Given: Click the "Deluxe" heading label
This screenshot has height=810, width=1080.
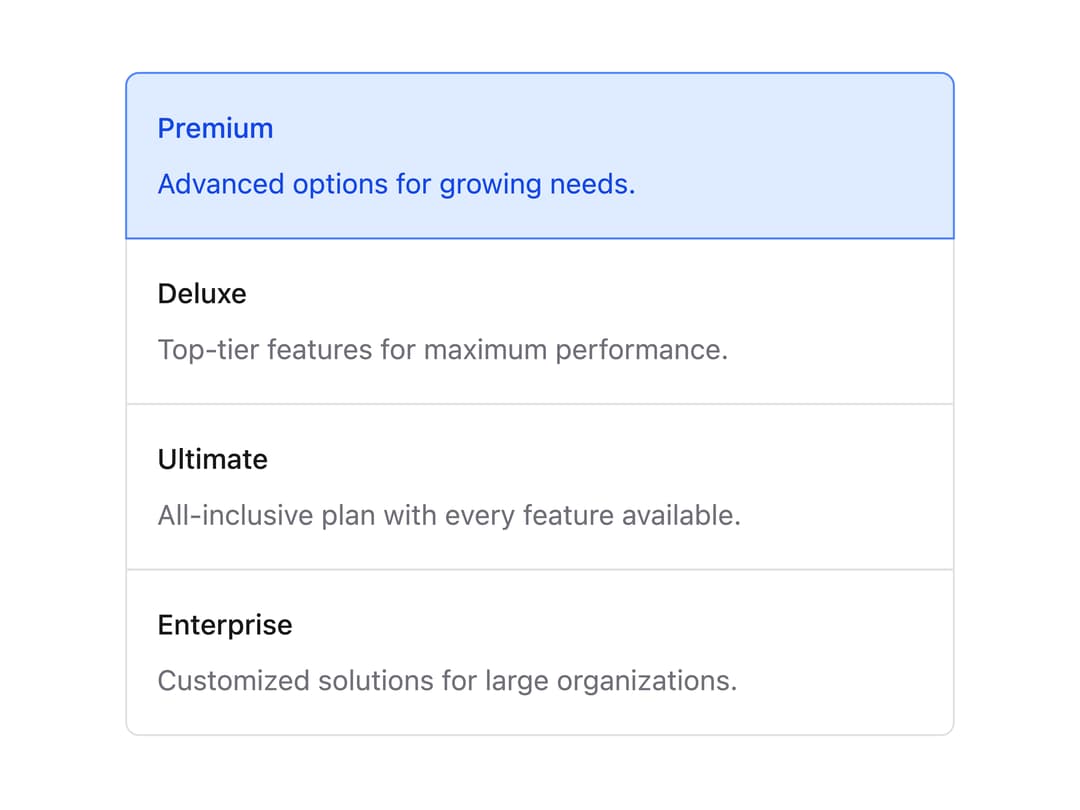Looking at the screenshot, I should [202, 294].
